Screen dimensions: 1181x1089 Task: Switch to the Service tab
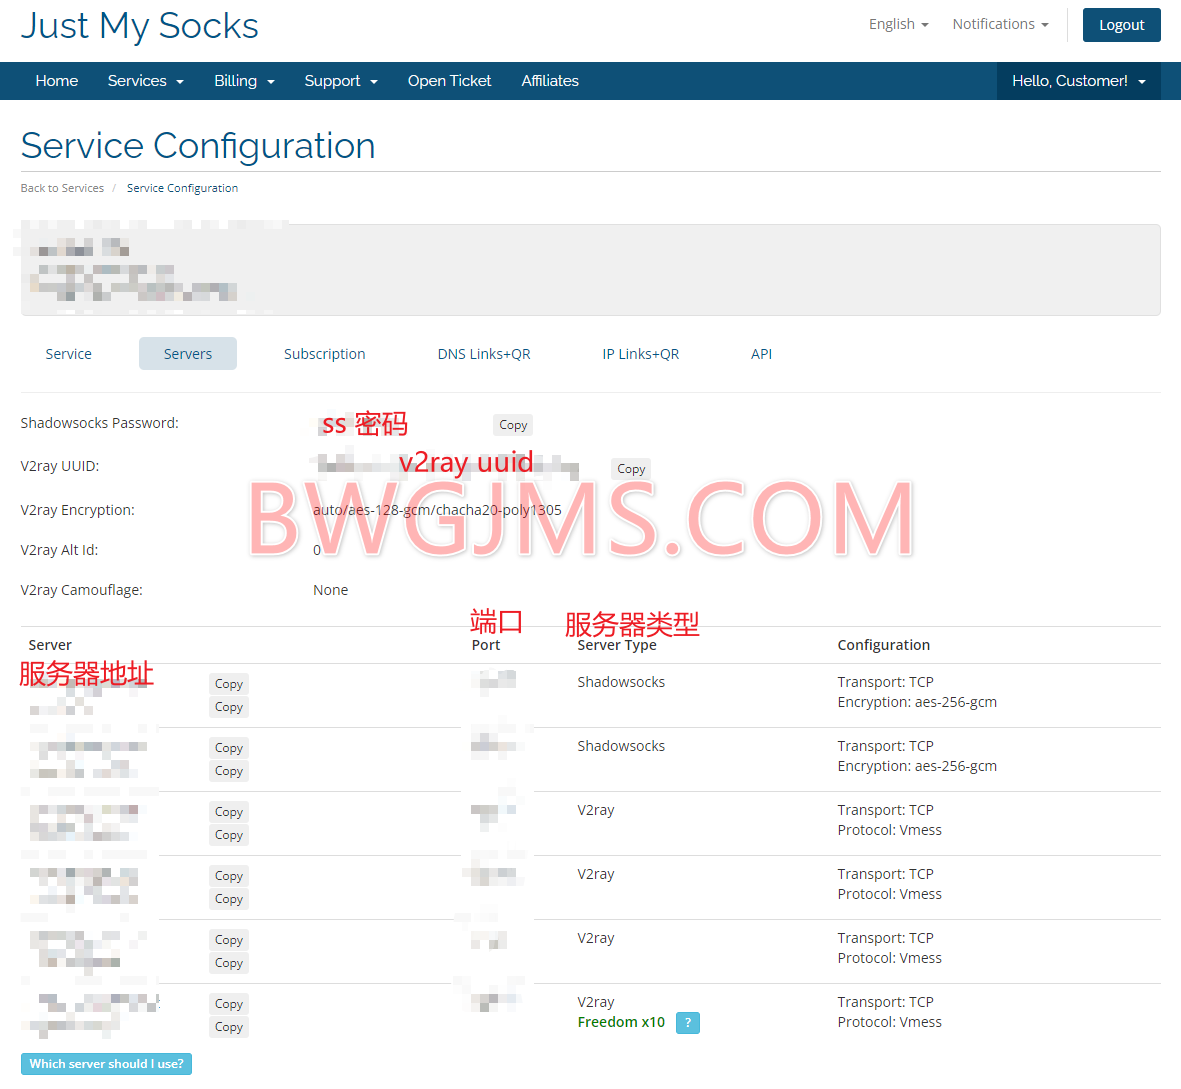point(68,354)
